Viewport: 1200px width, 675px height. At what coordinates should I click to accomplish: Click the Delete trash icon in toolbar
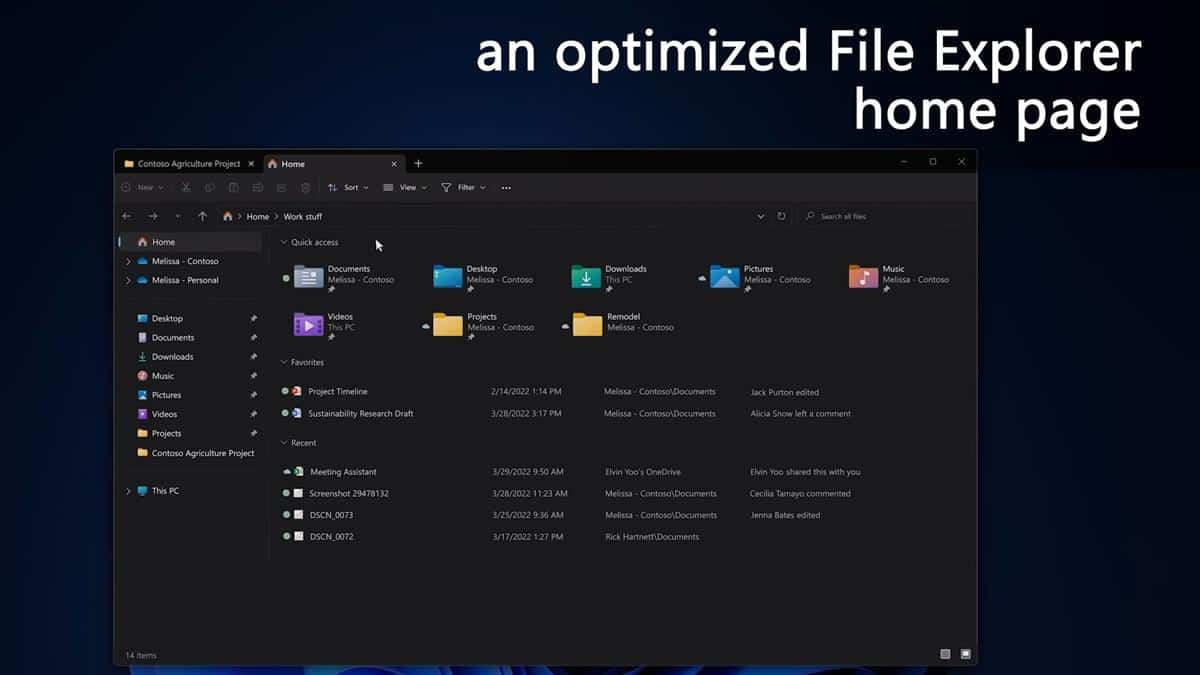pos(305,187)
